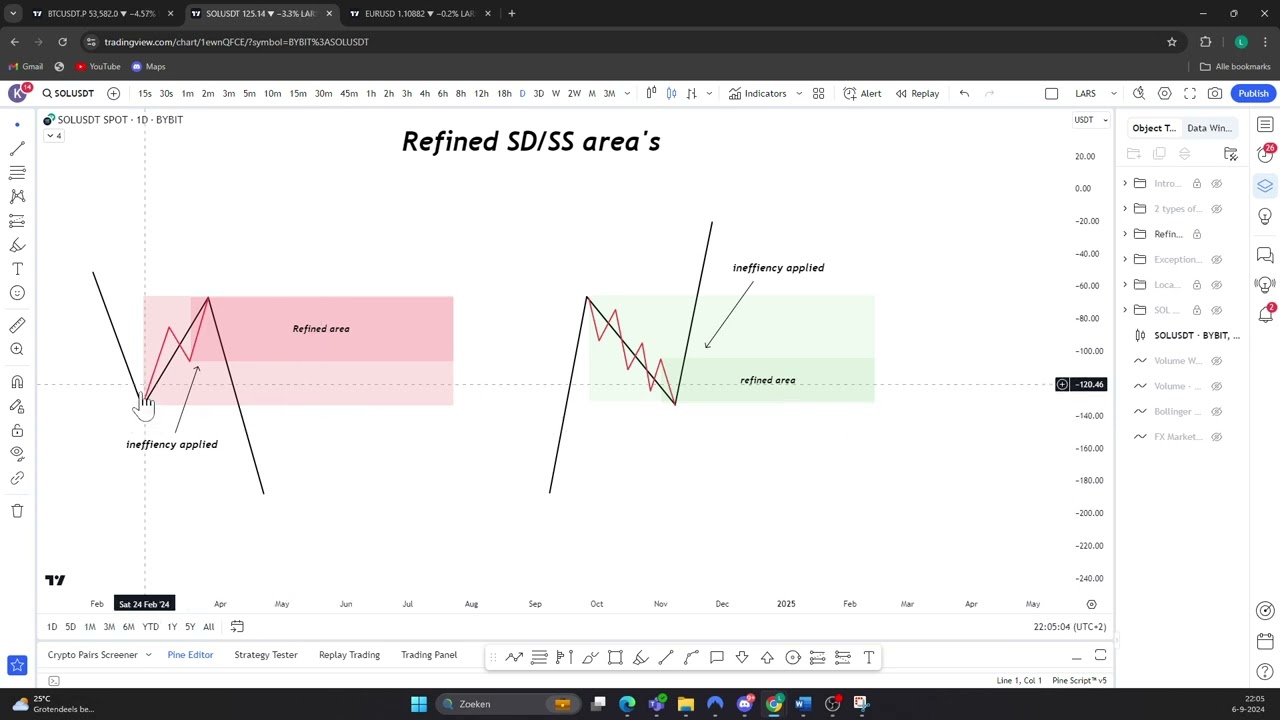Screen dimensions: 1280x720
Task: Unlock the Refin... folder lock icon
Action: pyautogui.click(x=1196, y=234)
